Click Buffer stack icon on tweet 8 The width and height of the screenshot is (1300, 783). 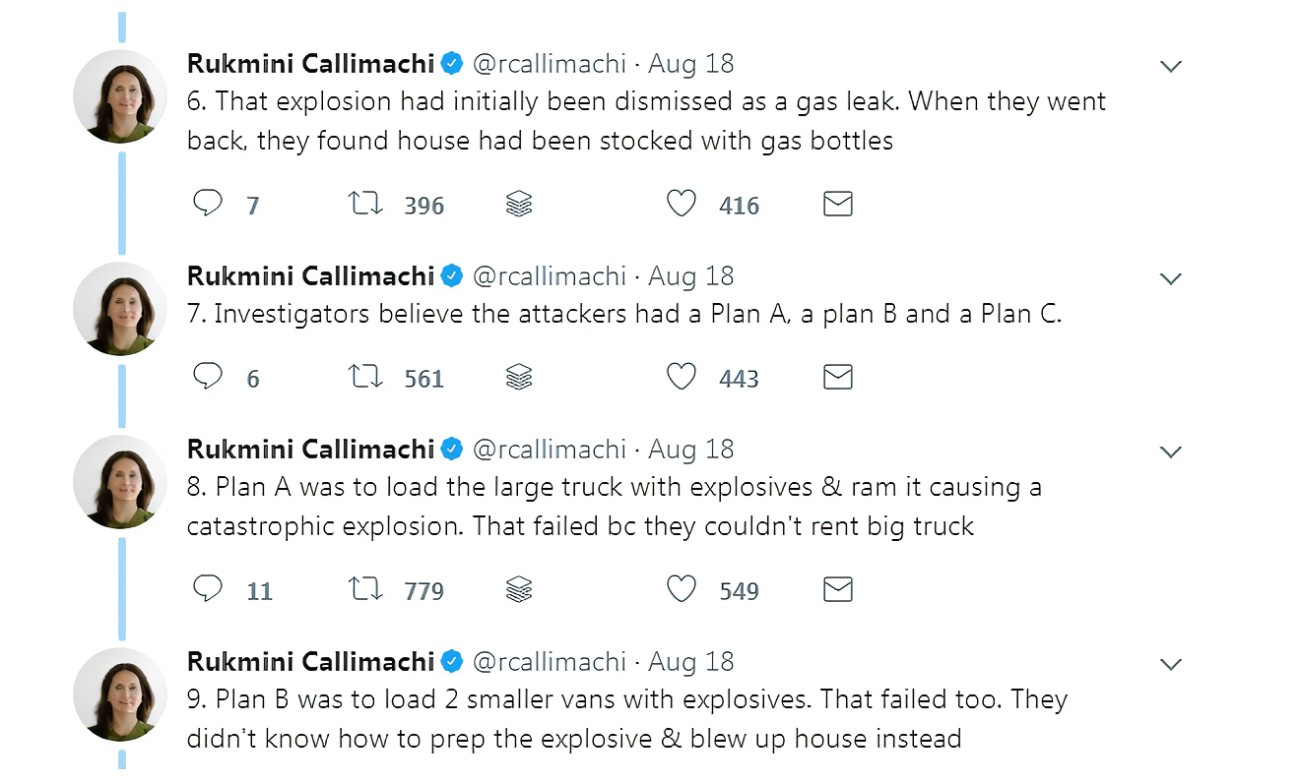pos(519,591)
